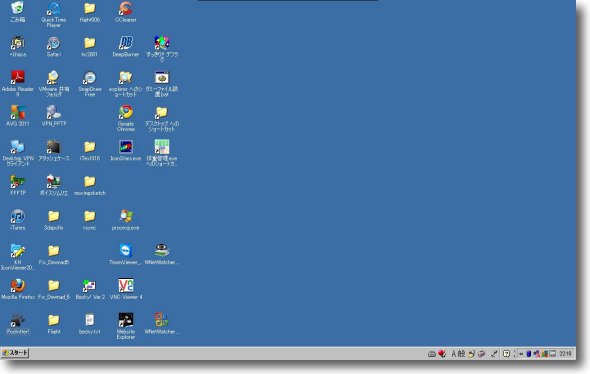Select the Mozilla Firefox desktop icon
Image resolution: width=590 pixels, height=374 pixels.
click(x=18, y=289)
